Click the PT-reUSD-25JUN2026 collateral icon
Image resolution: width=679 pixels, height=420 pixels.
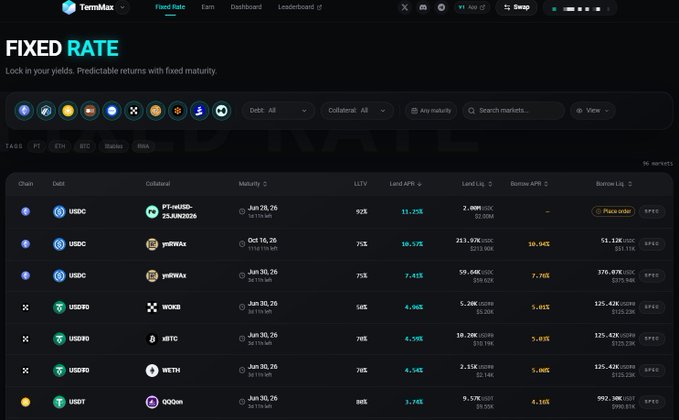(x=152, y=212)
